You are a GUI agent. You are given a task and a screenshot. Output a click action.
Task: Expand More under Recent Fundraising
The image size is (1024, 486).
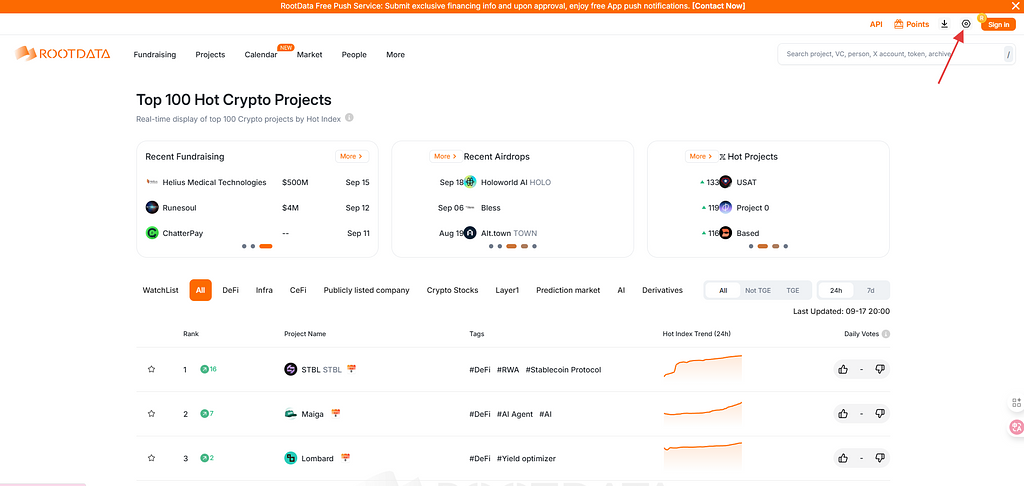(352, 156)
